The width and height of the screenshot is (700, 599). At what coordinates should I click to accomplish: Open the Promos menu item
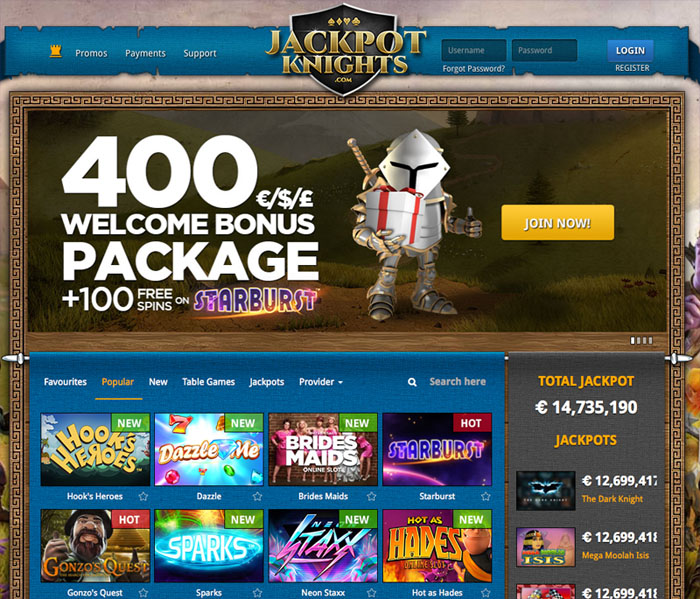(x=91, y=53)
